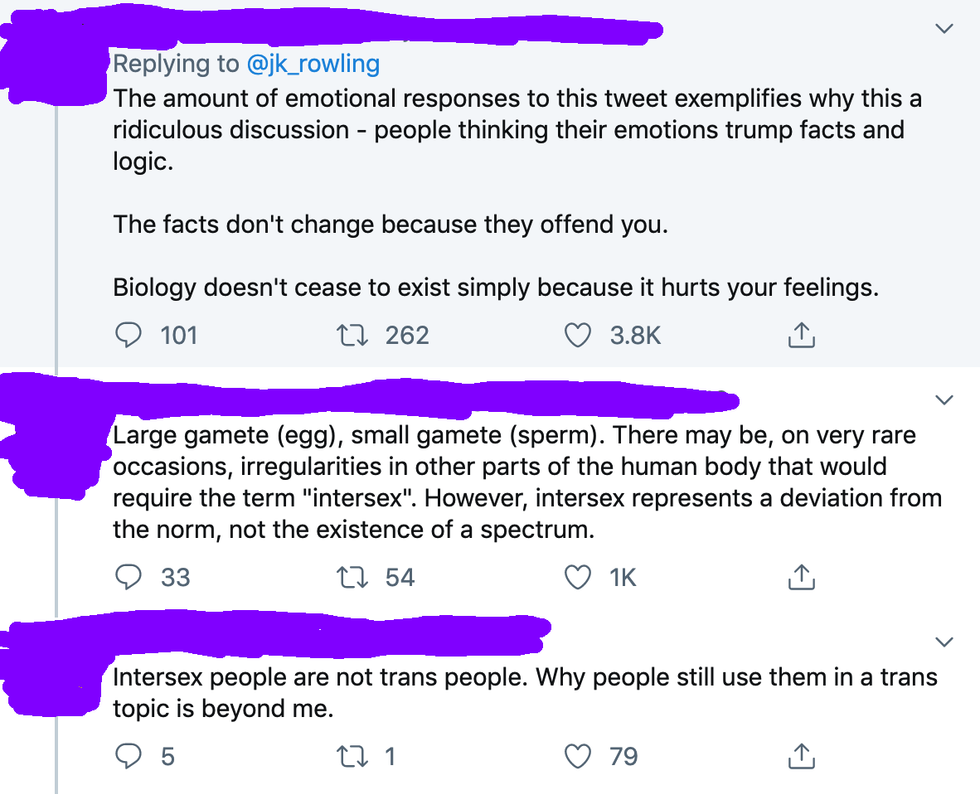Like the tweet with 79 likes
The width and height of the screenshot is (980, 794).
(579, 756)
